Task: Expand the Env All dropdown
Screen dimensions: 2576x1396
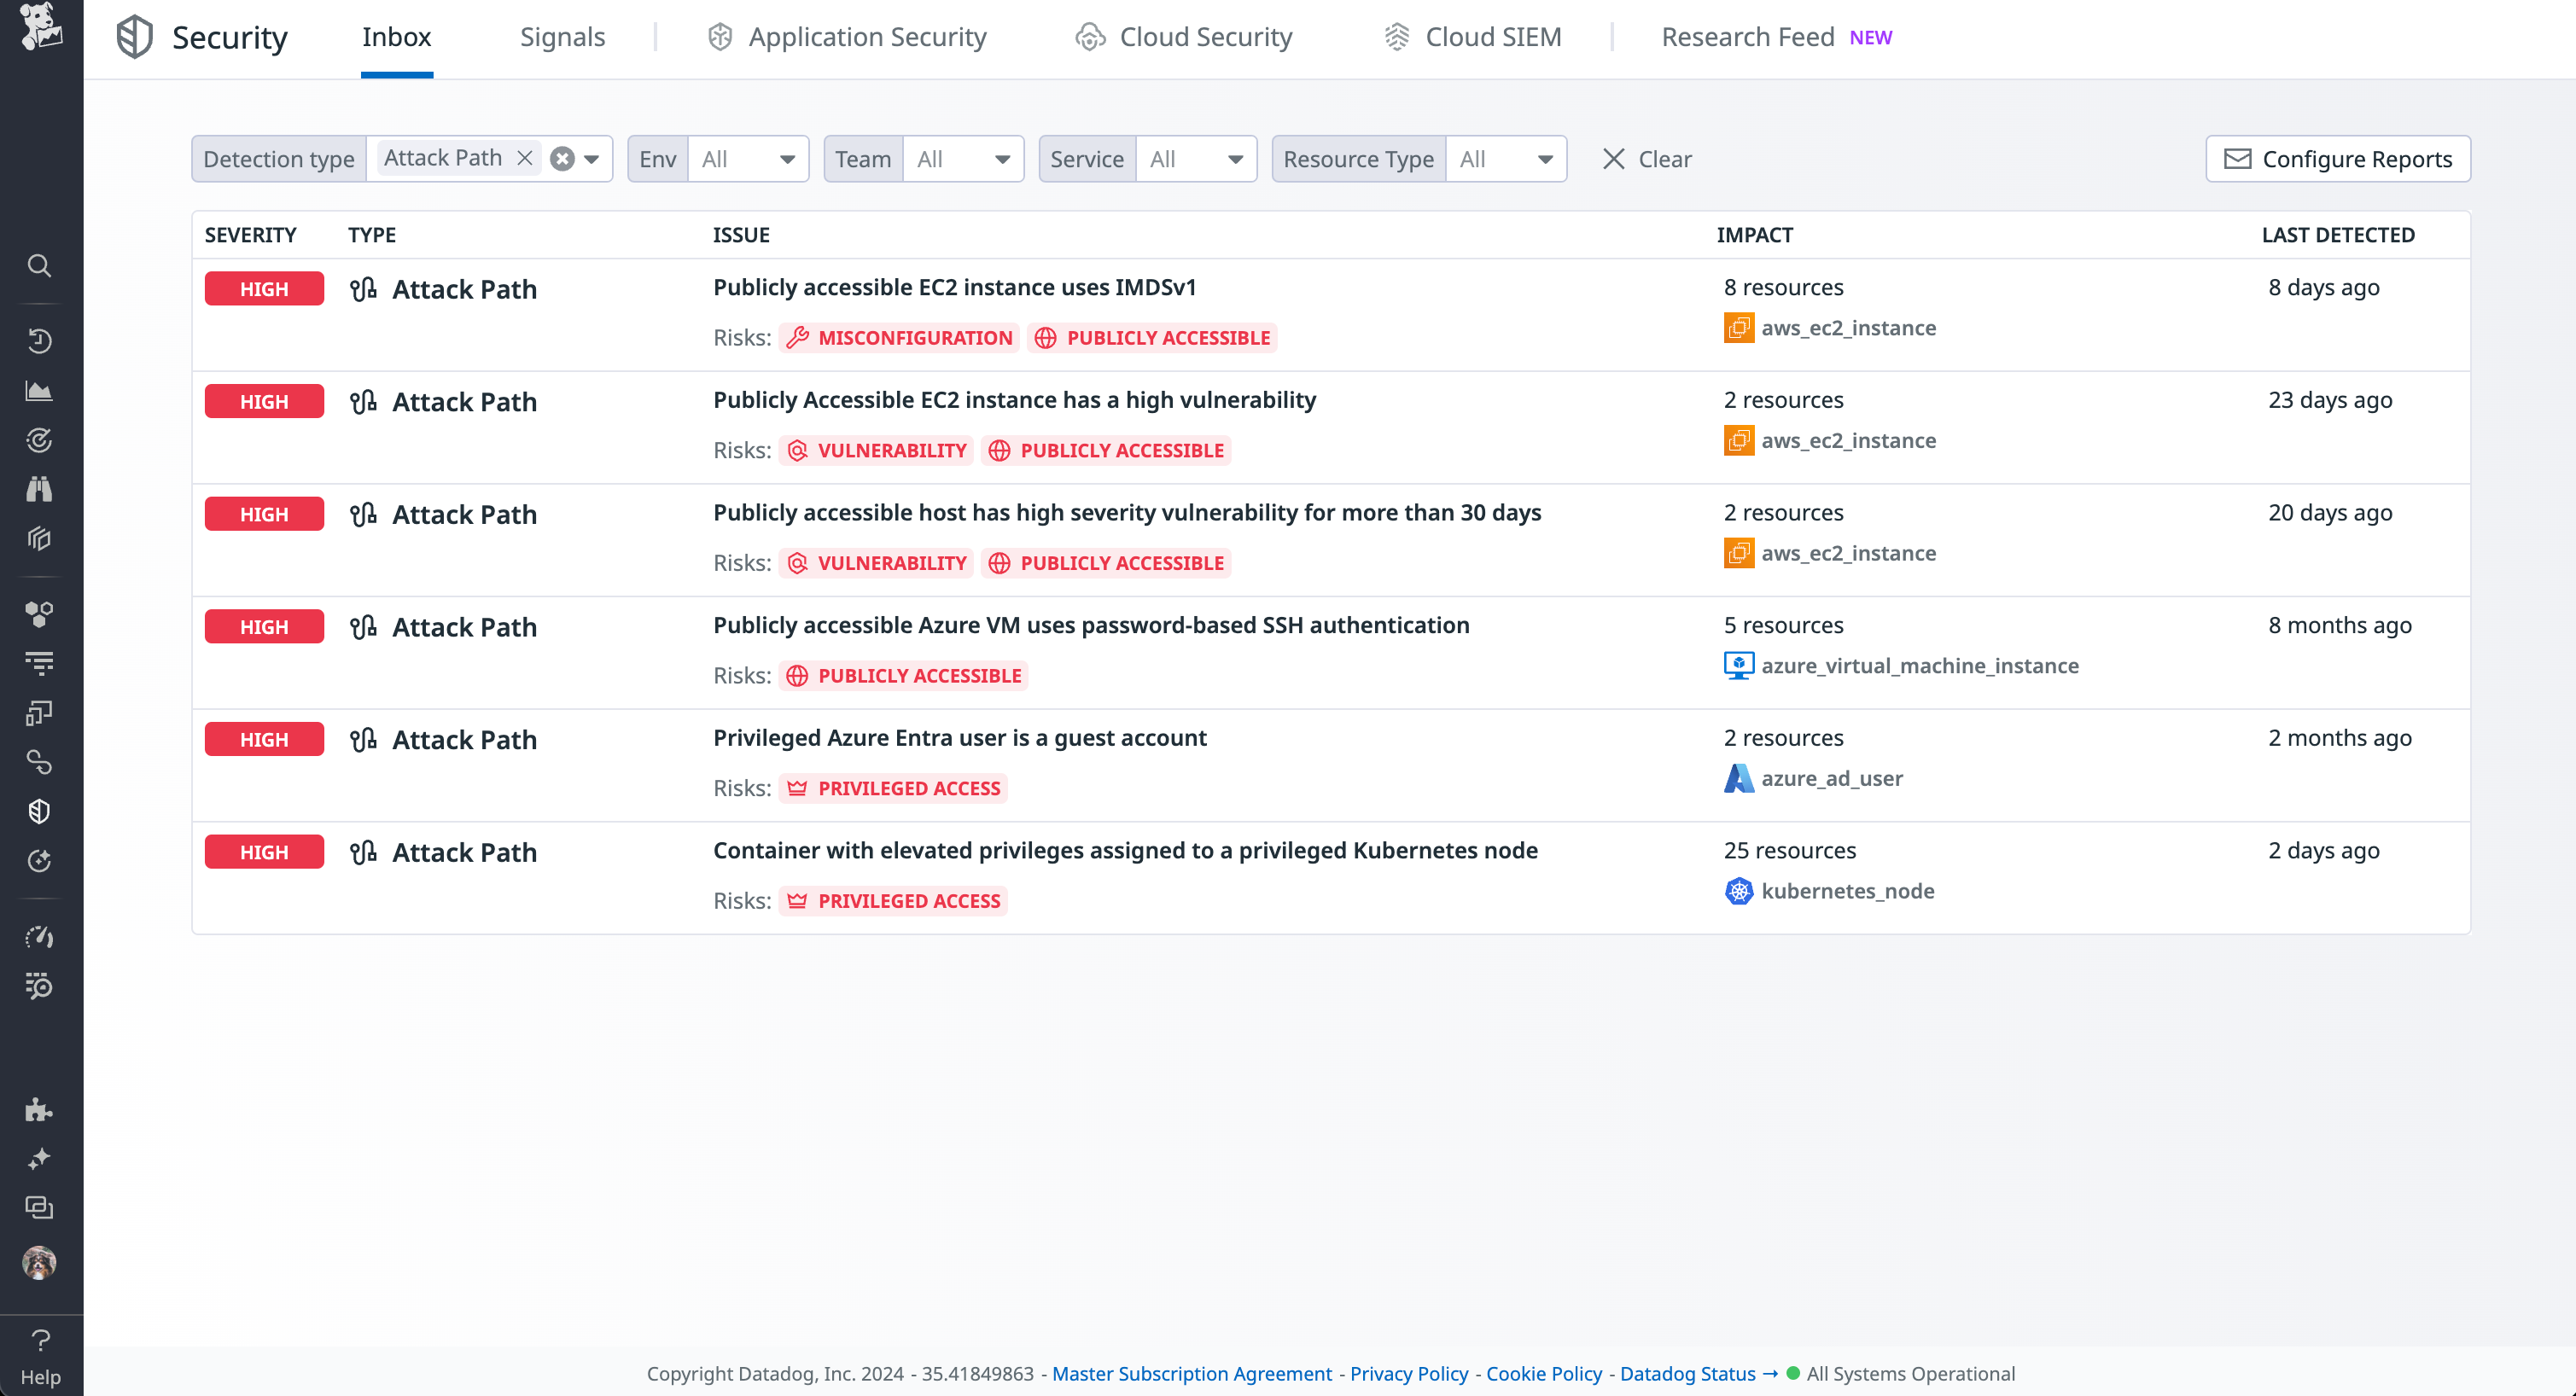Action: click(787, 158)
